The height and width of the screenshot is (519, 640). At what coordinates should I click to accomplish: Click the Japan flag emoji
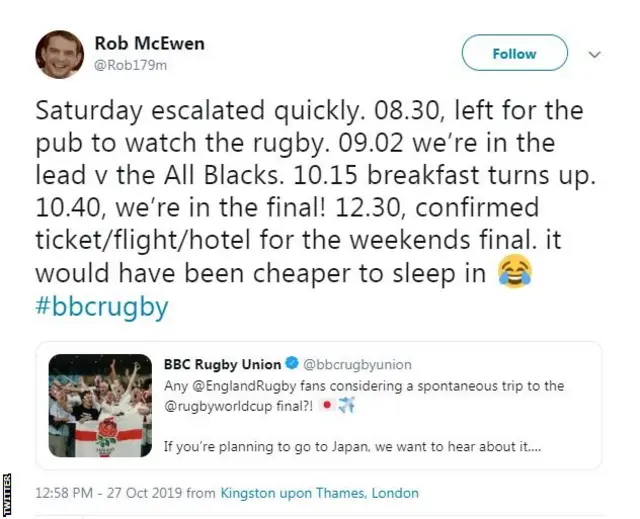click(327, 406)
